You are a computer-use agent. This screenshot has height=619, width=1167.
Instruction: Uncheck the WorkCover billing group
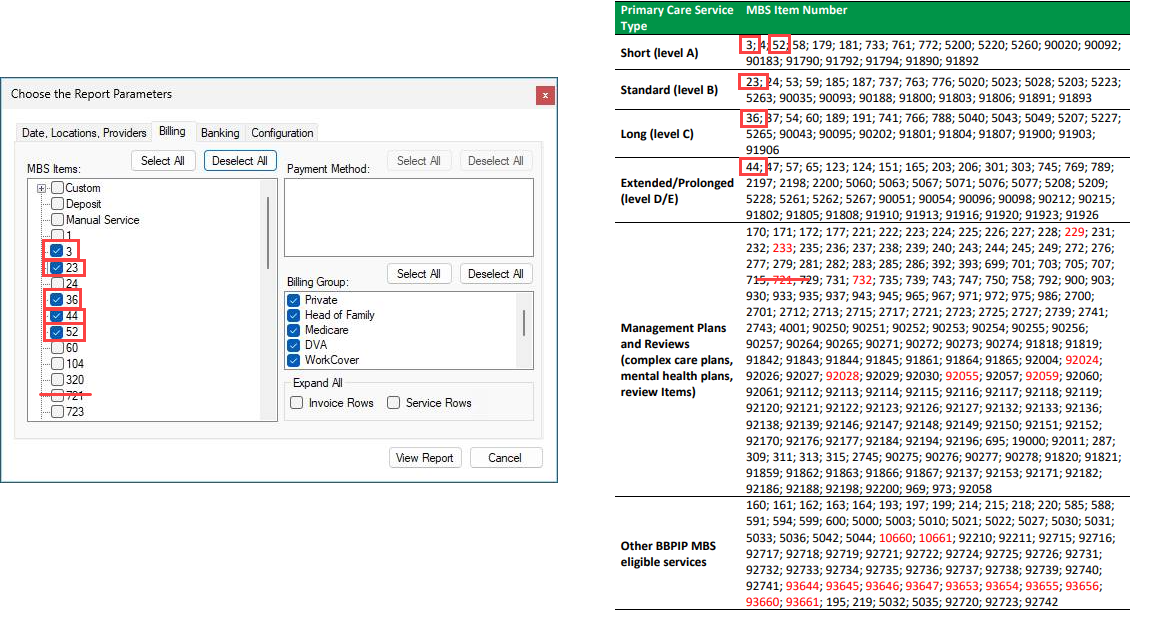tap(294, 360)
